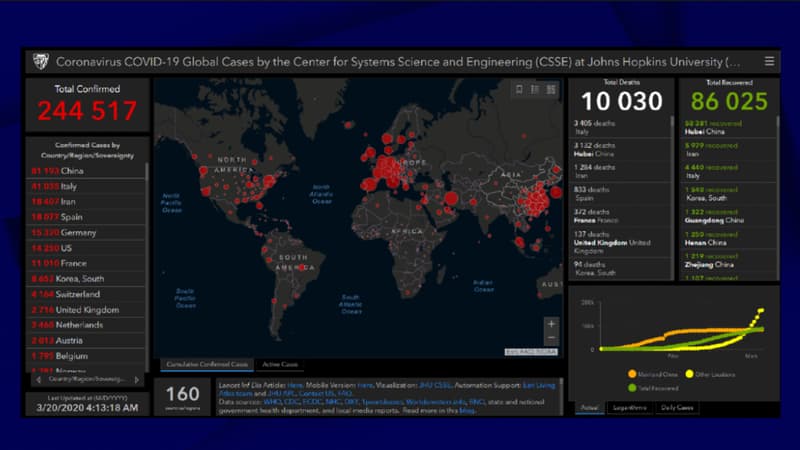800x450 pixels.
Task: Open the blog link in info panel
Action: (466, 410)
